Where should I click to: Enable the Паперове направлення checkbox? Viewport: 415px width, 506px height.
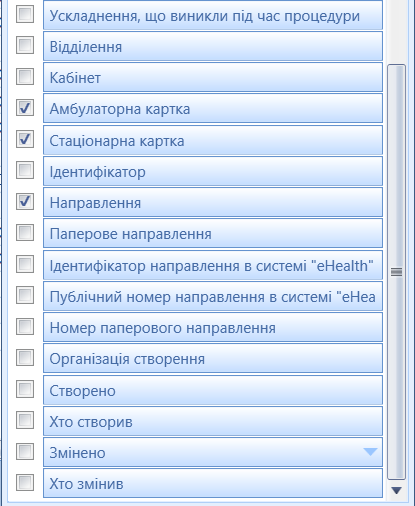[x=25, y=233]
